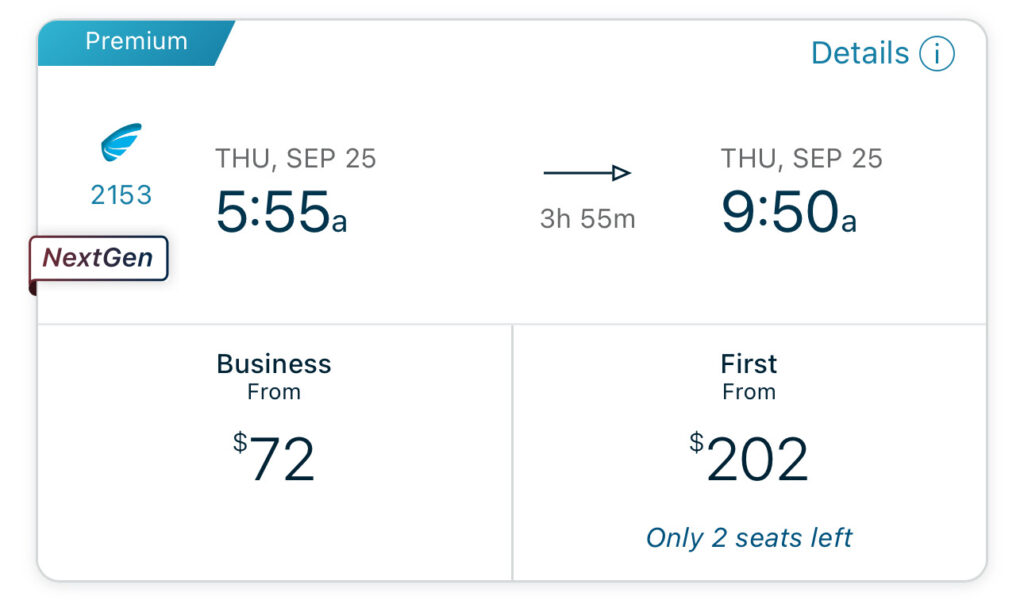The height and width of the screenshot is (604, 1024).
Task: Click the $72 Business price
Action: point(274,458)
